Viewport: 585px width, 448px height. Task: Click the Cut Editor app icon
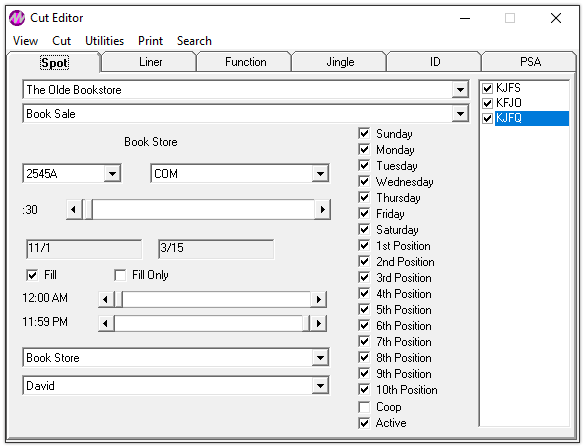(x=17, y=18)
